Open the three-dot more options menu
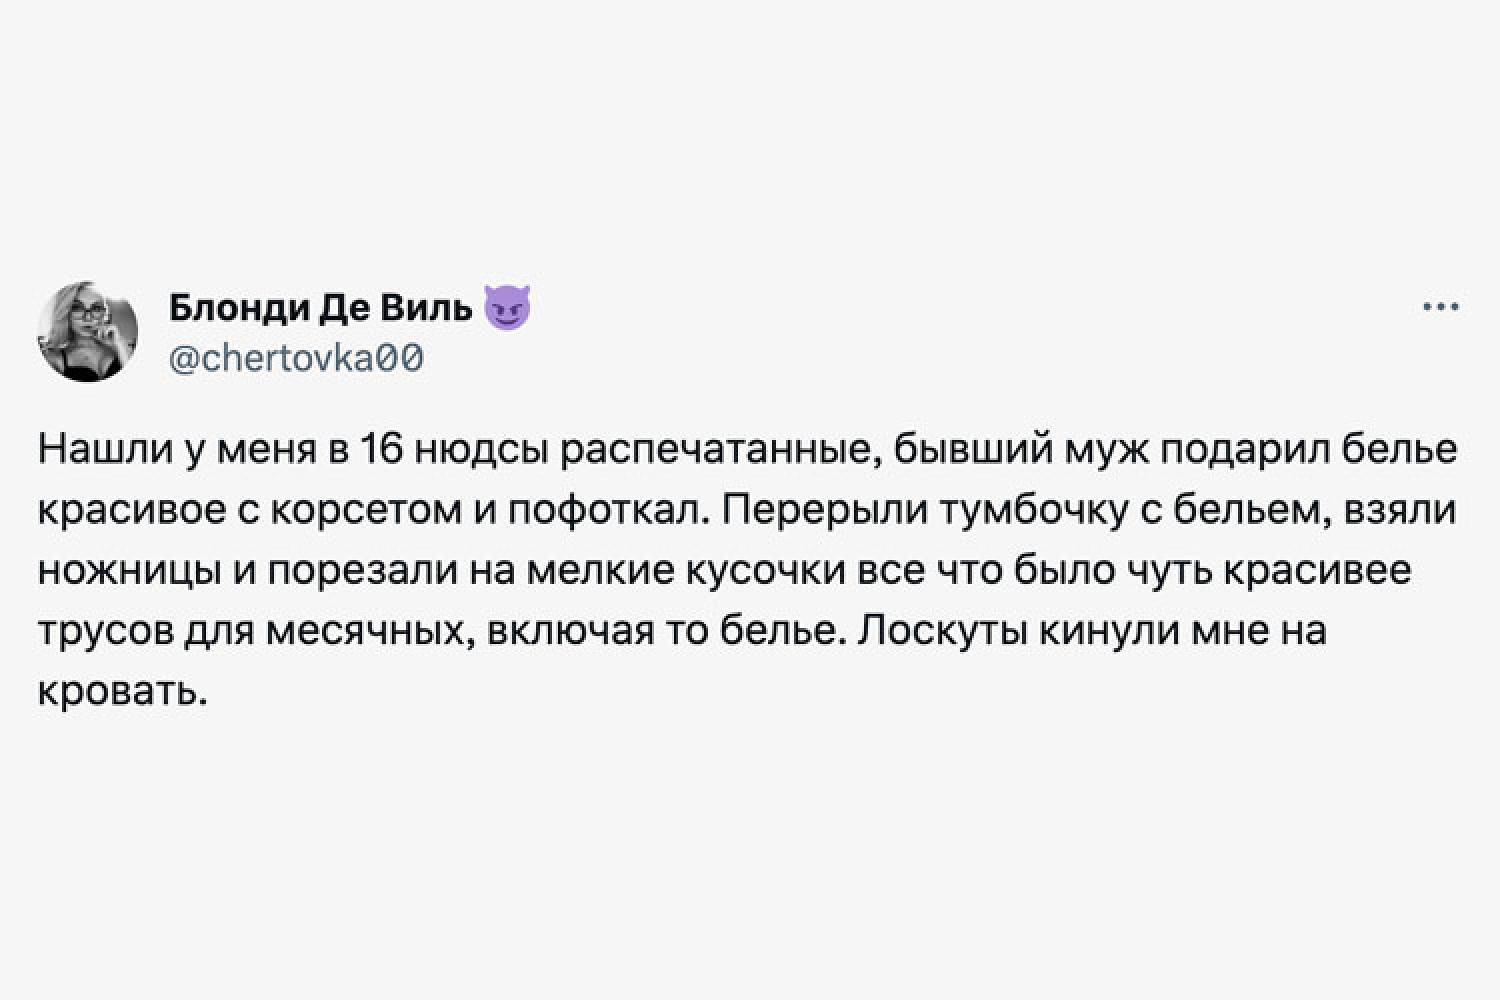The height and width of the screenshot is (1000, 1500). tap(1440, 308)
